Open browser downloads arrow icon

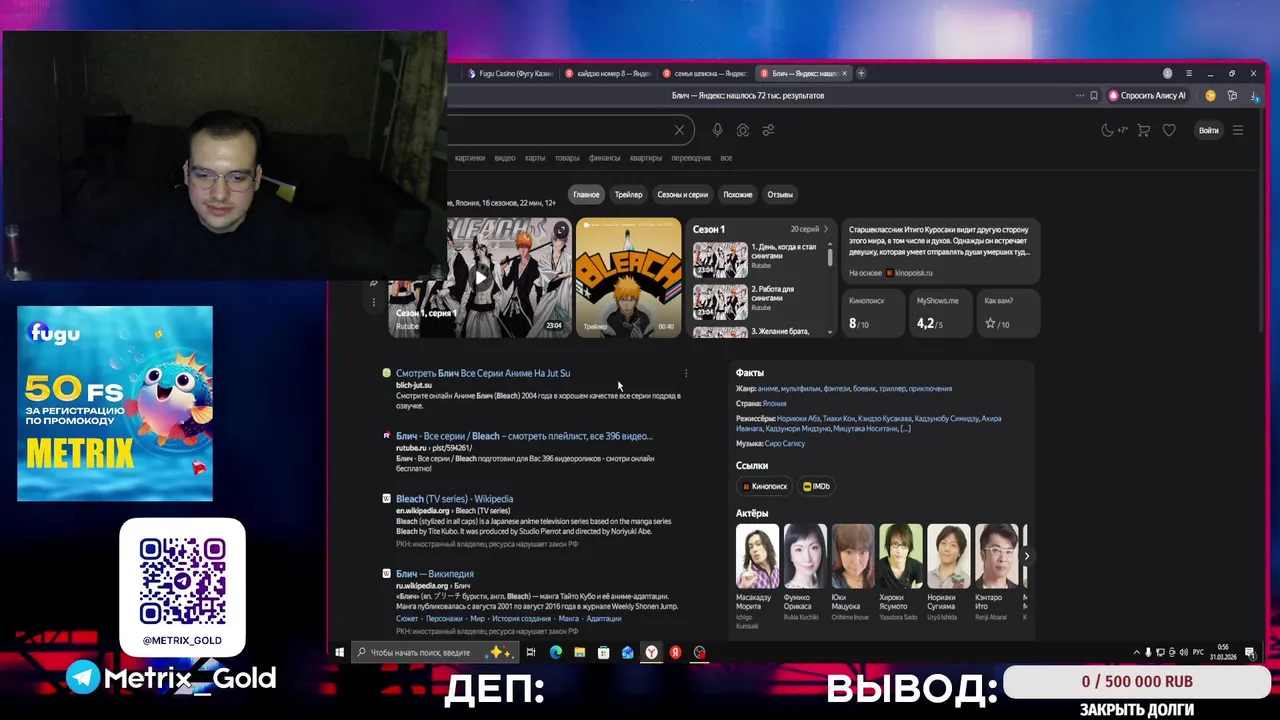pyautogui.click(x=1253, y=96)
